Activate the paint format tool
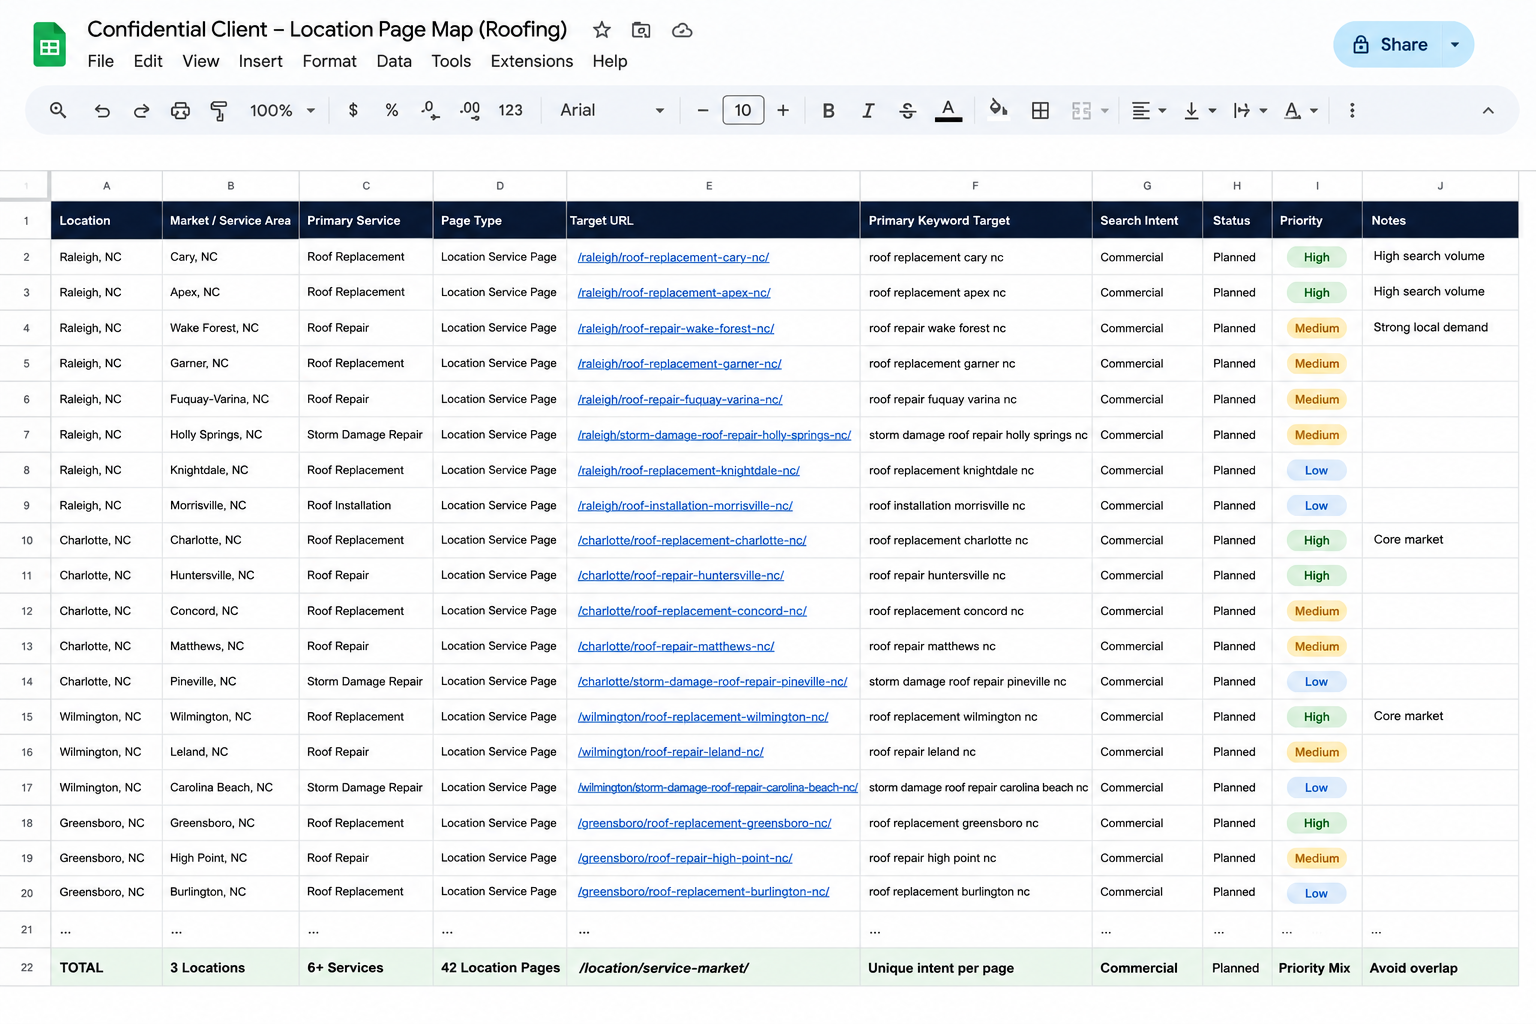Image resolution: width=1536 pixels, height=1024 pixels. pyautogui.click(x=218, y=110)
